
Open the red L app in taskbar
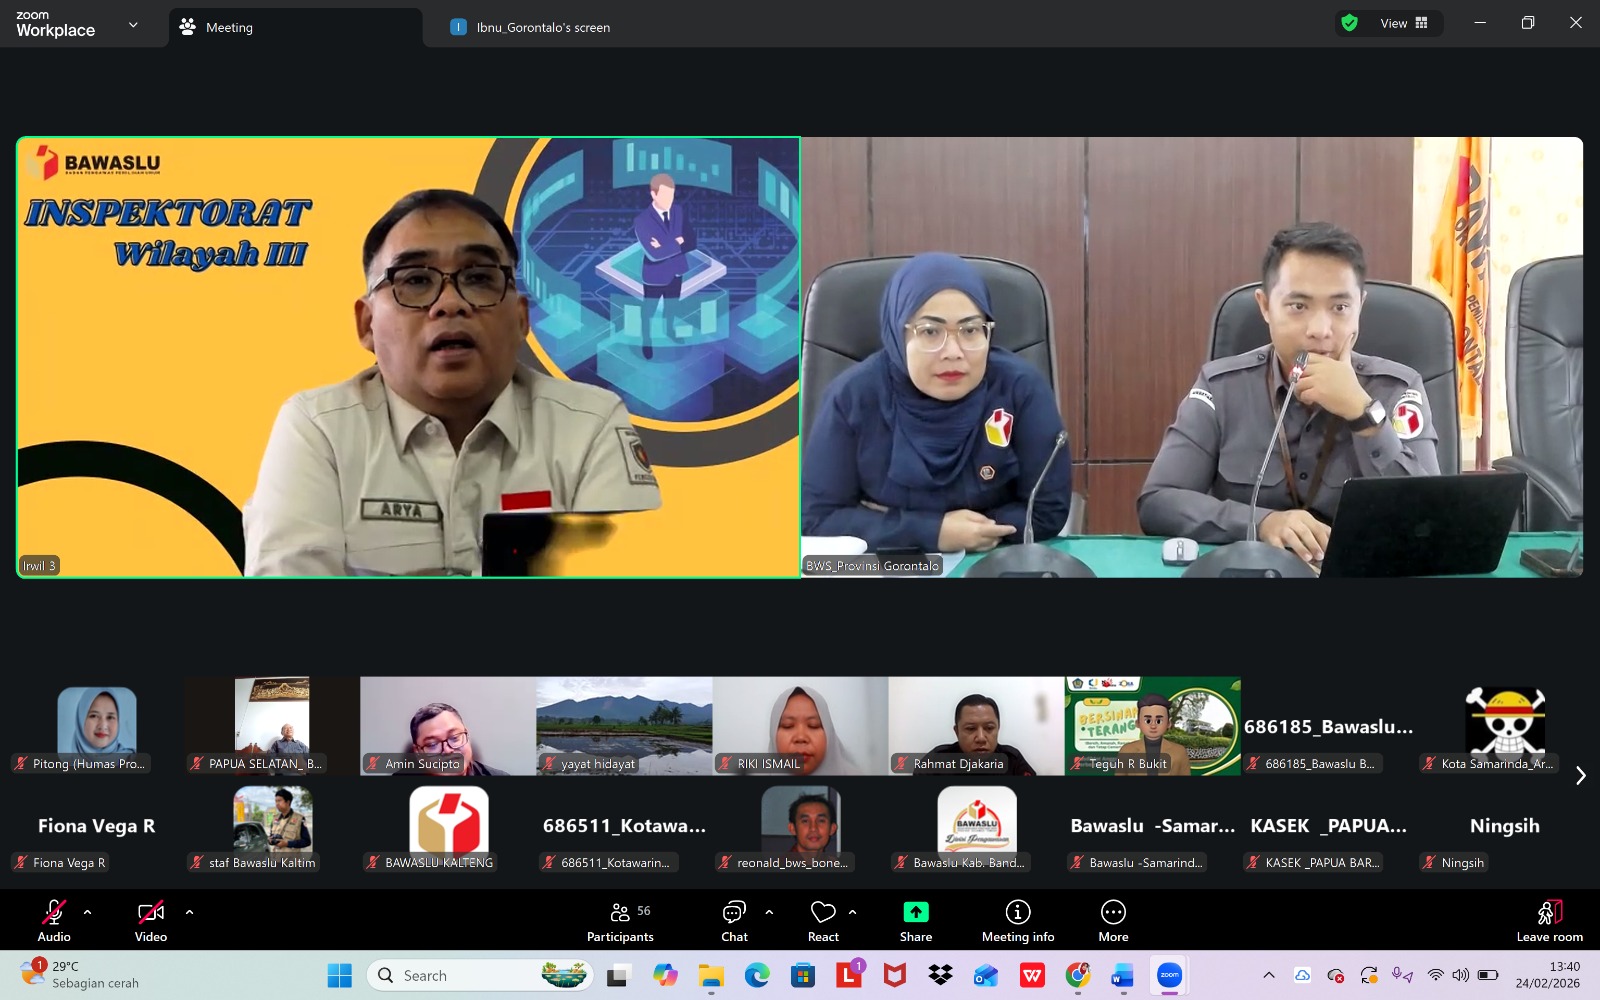click(849, 975)
